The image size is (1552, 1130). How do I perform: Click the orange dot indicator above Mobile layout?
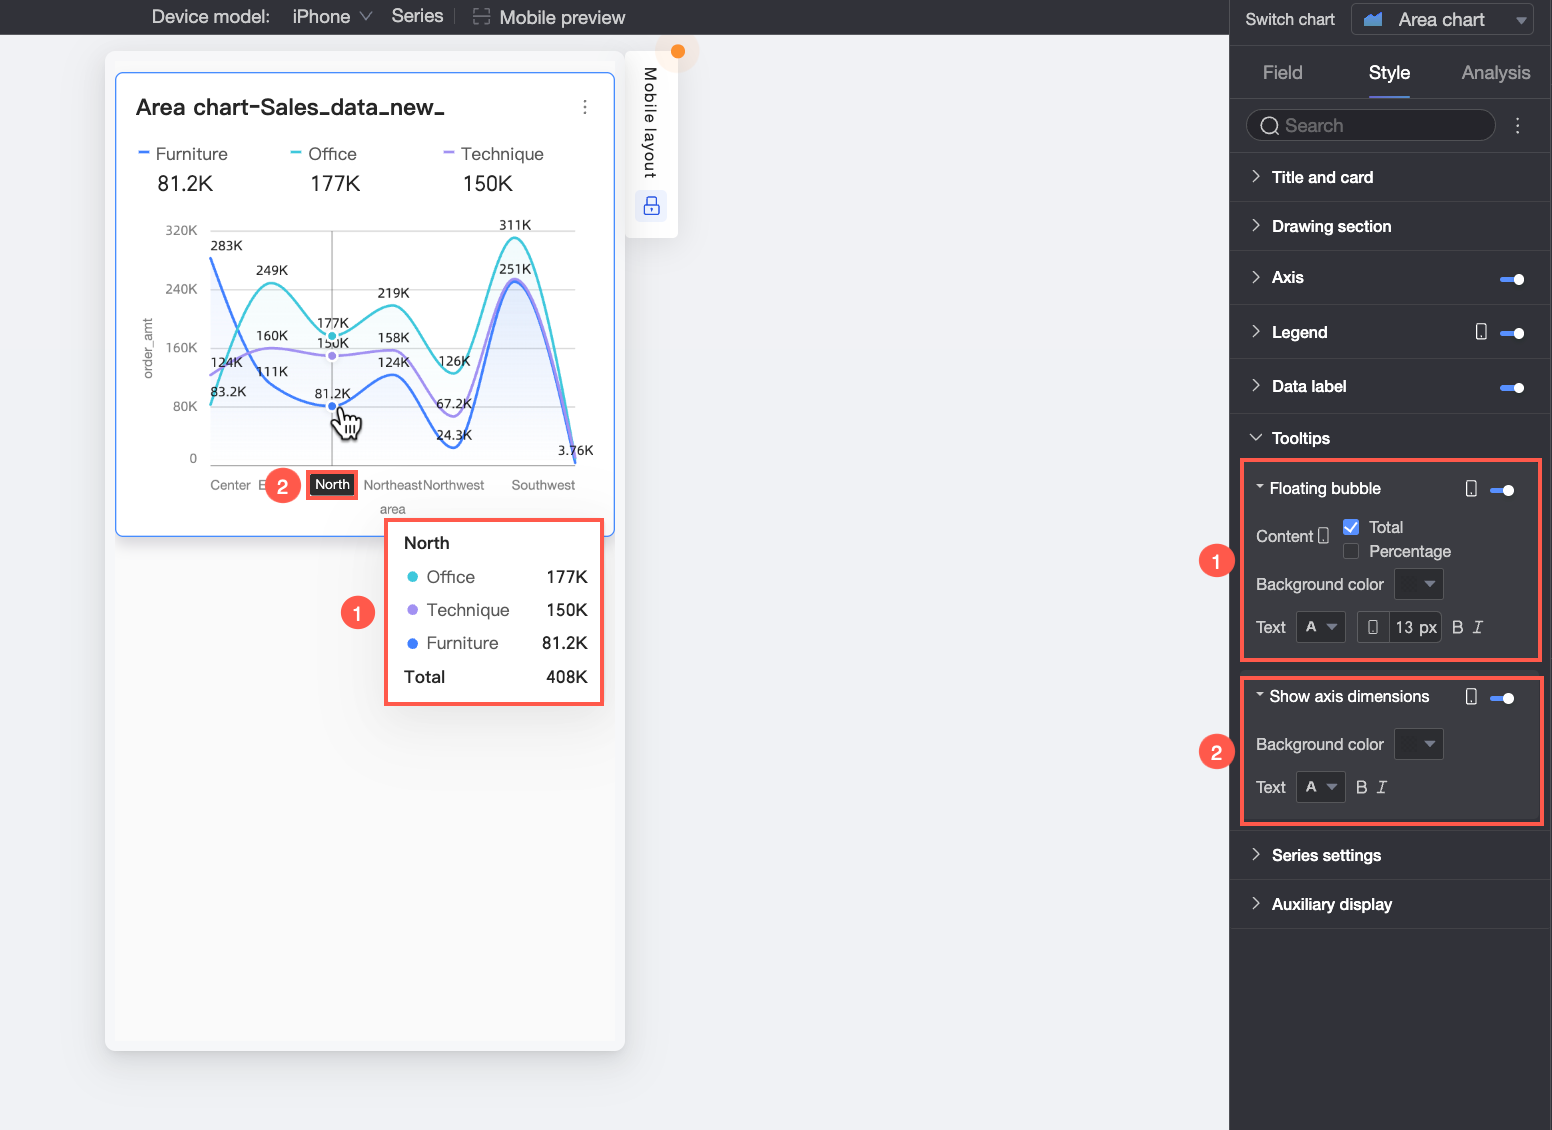[678, 51]
